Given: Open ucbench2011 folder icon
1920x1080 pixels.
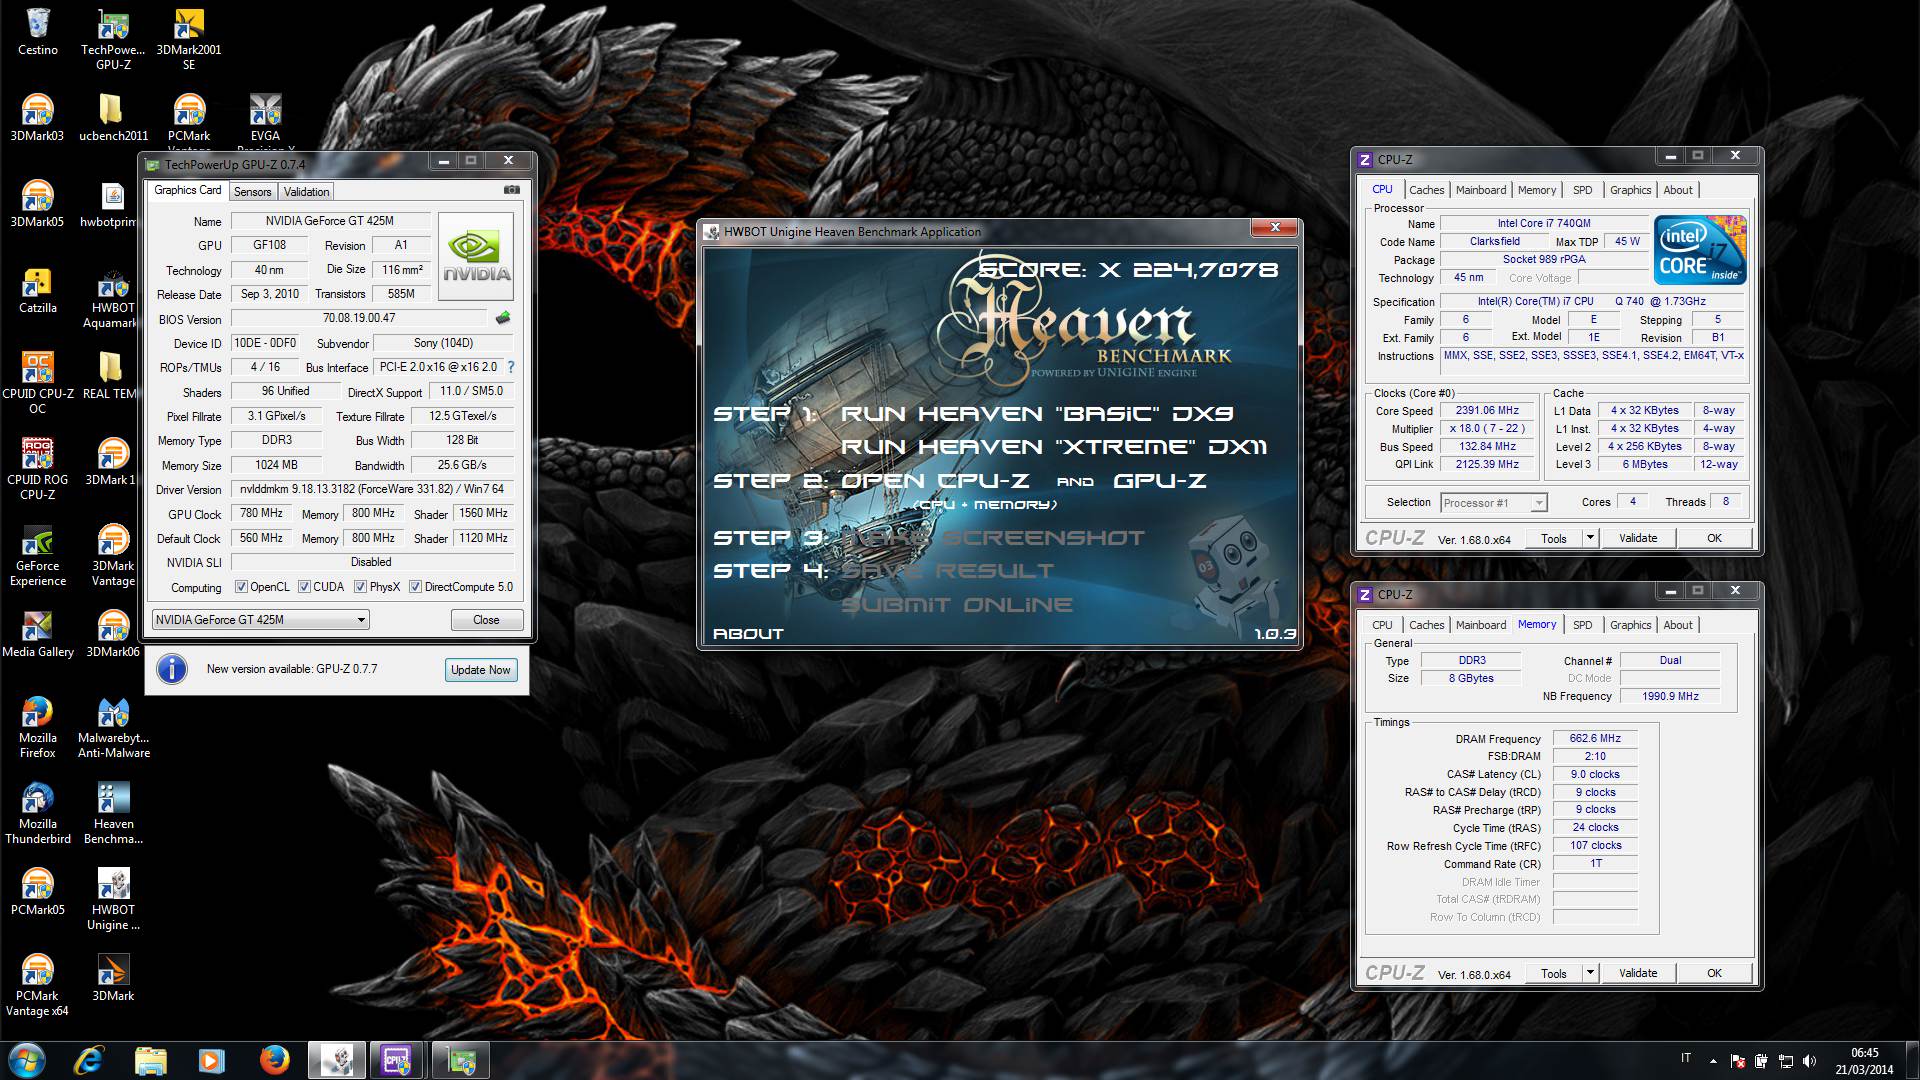Looking at the screenshot, I should [x=113, y=118].
